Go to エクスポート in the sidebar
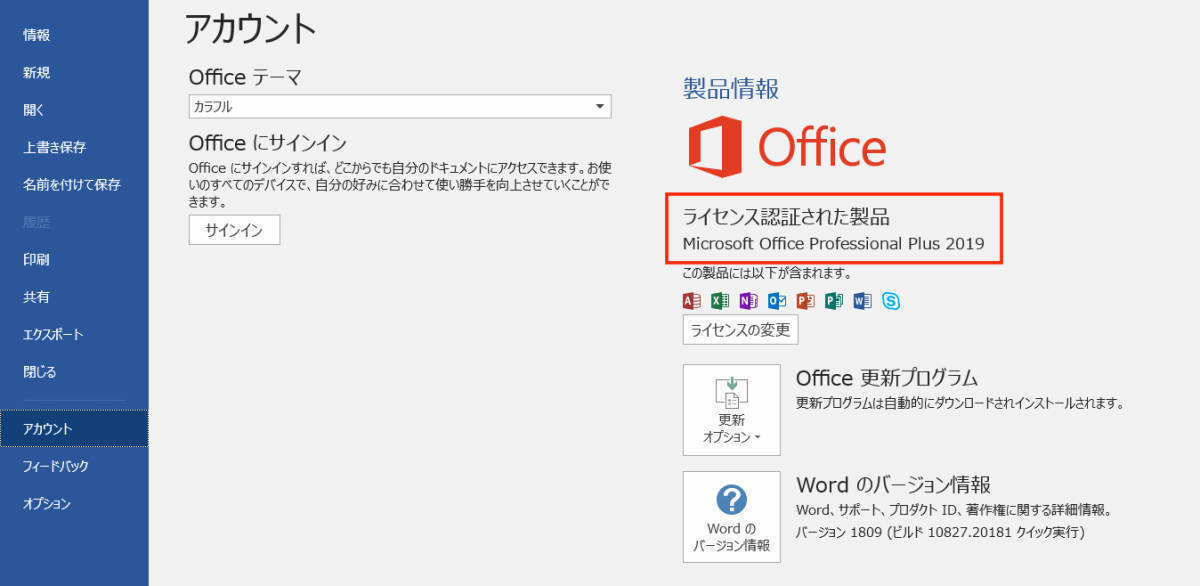 coord(54,334)
